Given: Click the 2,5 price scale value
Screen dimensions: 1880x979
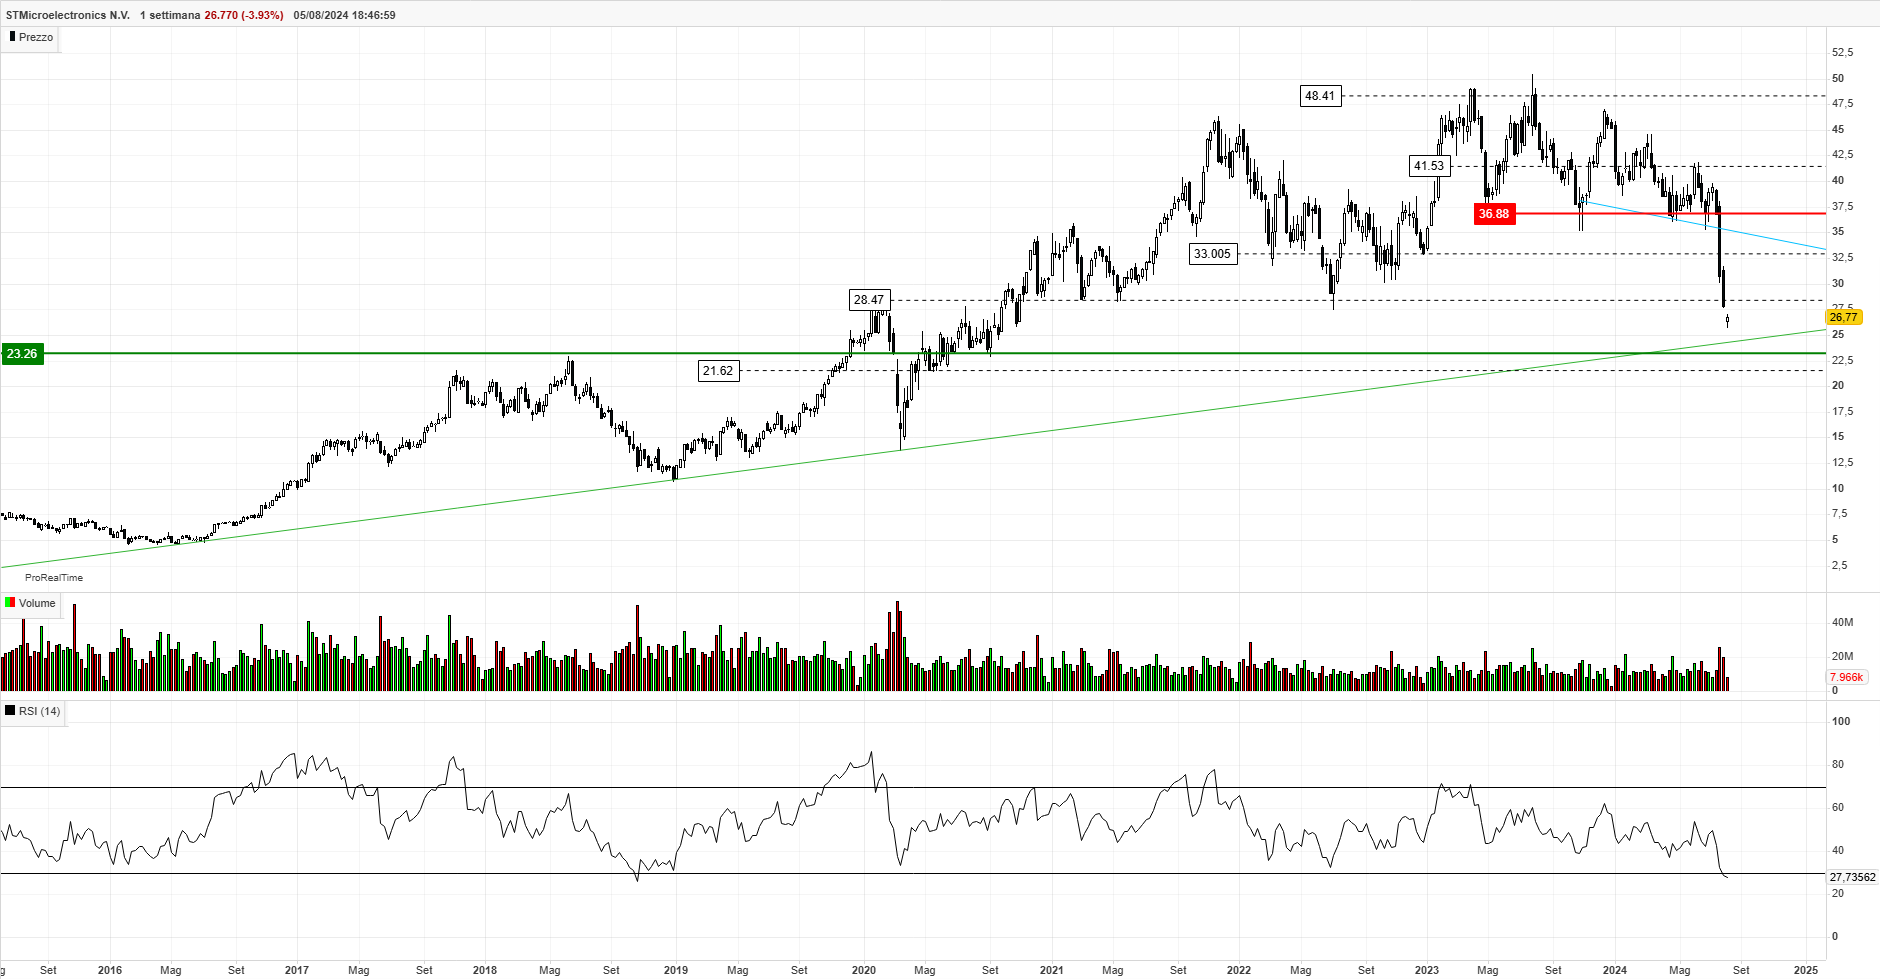Looking at the screenshot, I should click(1839, 565).
